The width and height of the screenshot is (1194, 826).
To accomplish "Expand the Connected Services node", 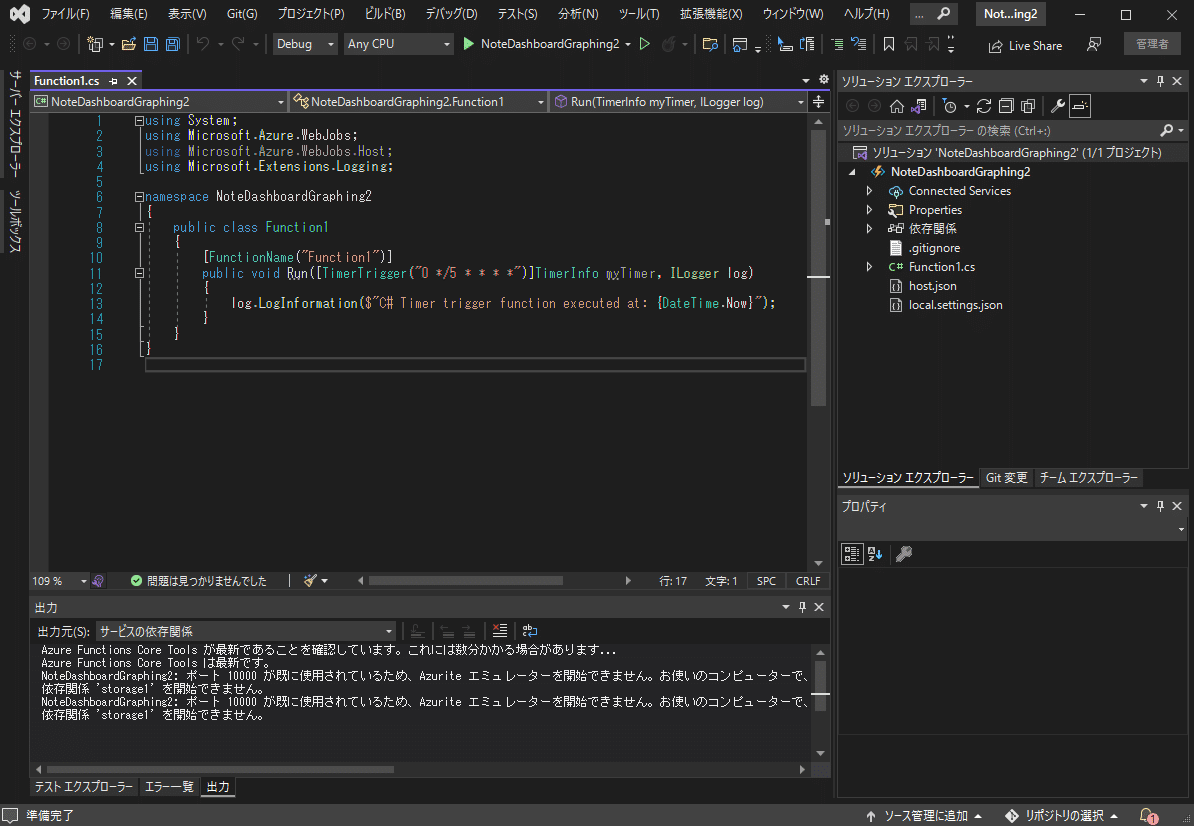I will point(870,191).
